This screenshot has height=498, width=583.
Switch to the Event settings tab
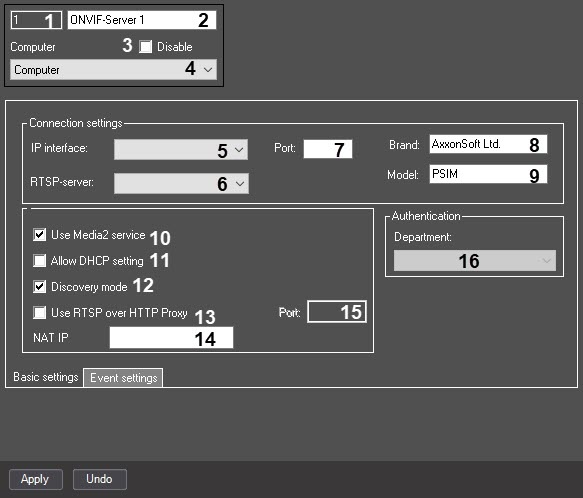pos(123,378)
